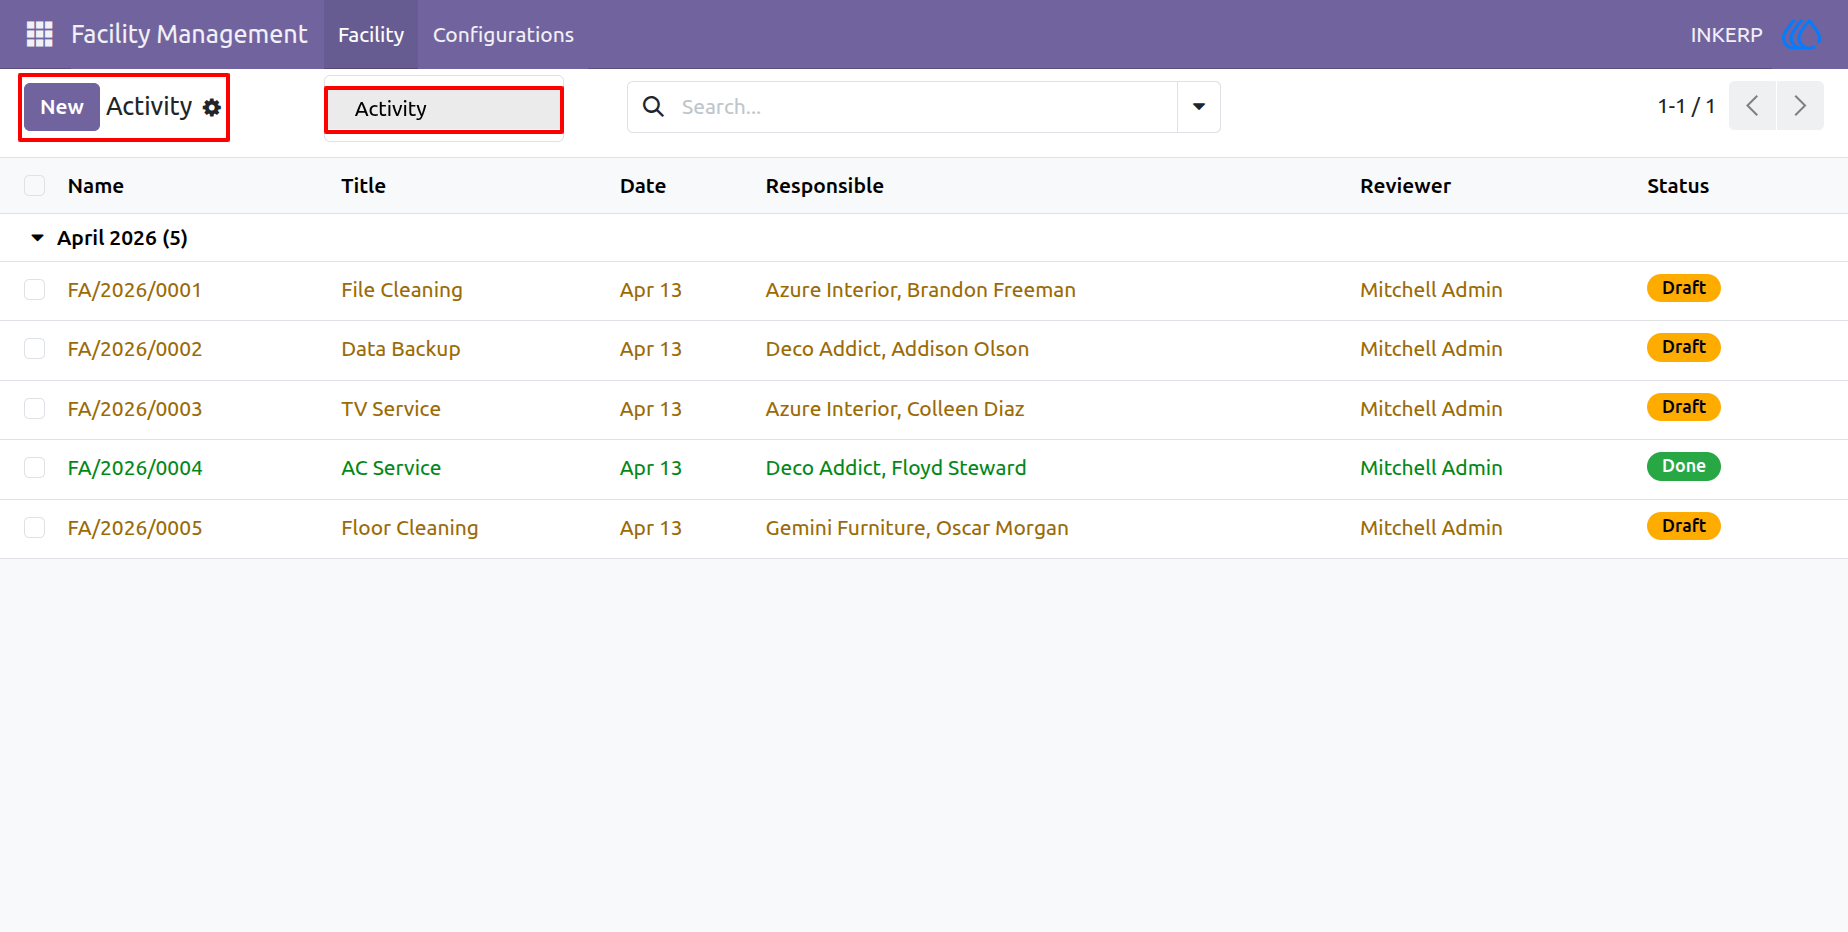Click the Data Backup title cell
This screenshot has height=932, width=1848.
click(x=401, y=349)
